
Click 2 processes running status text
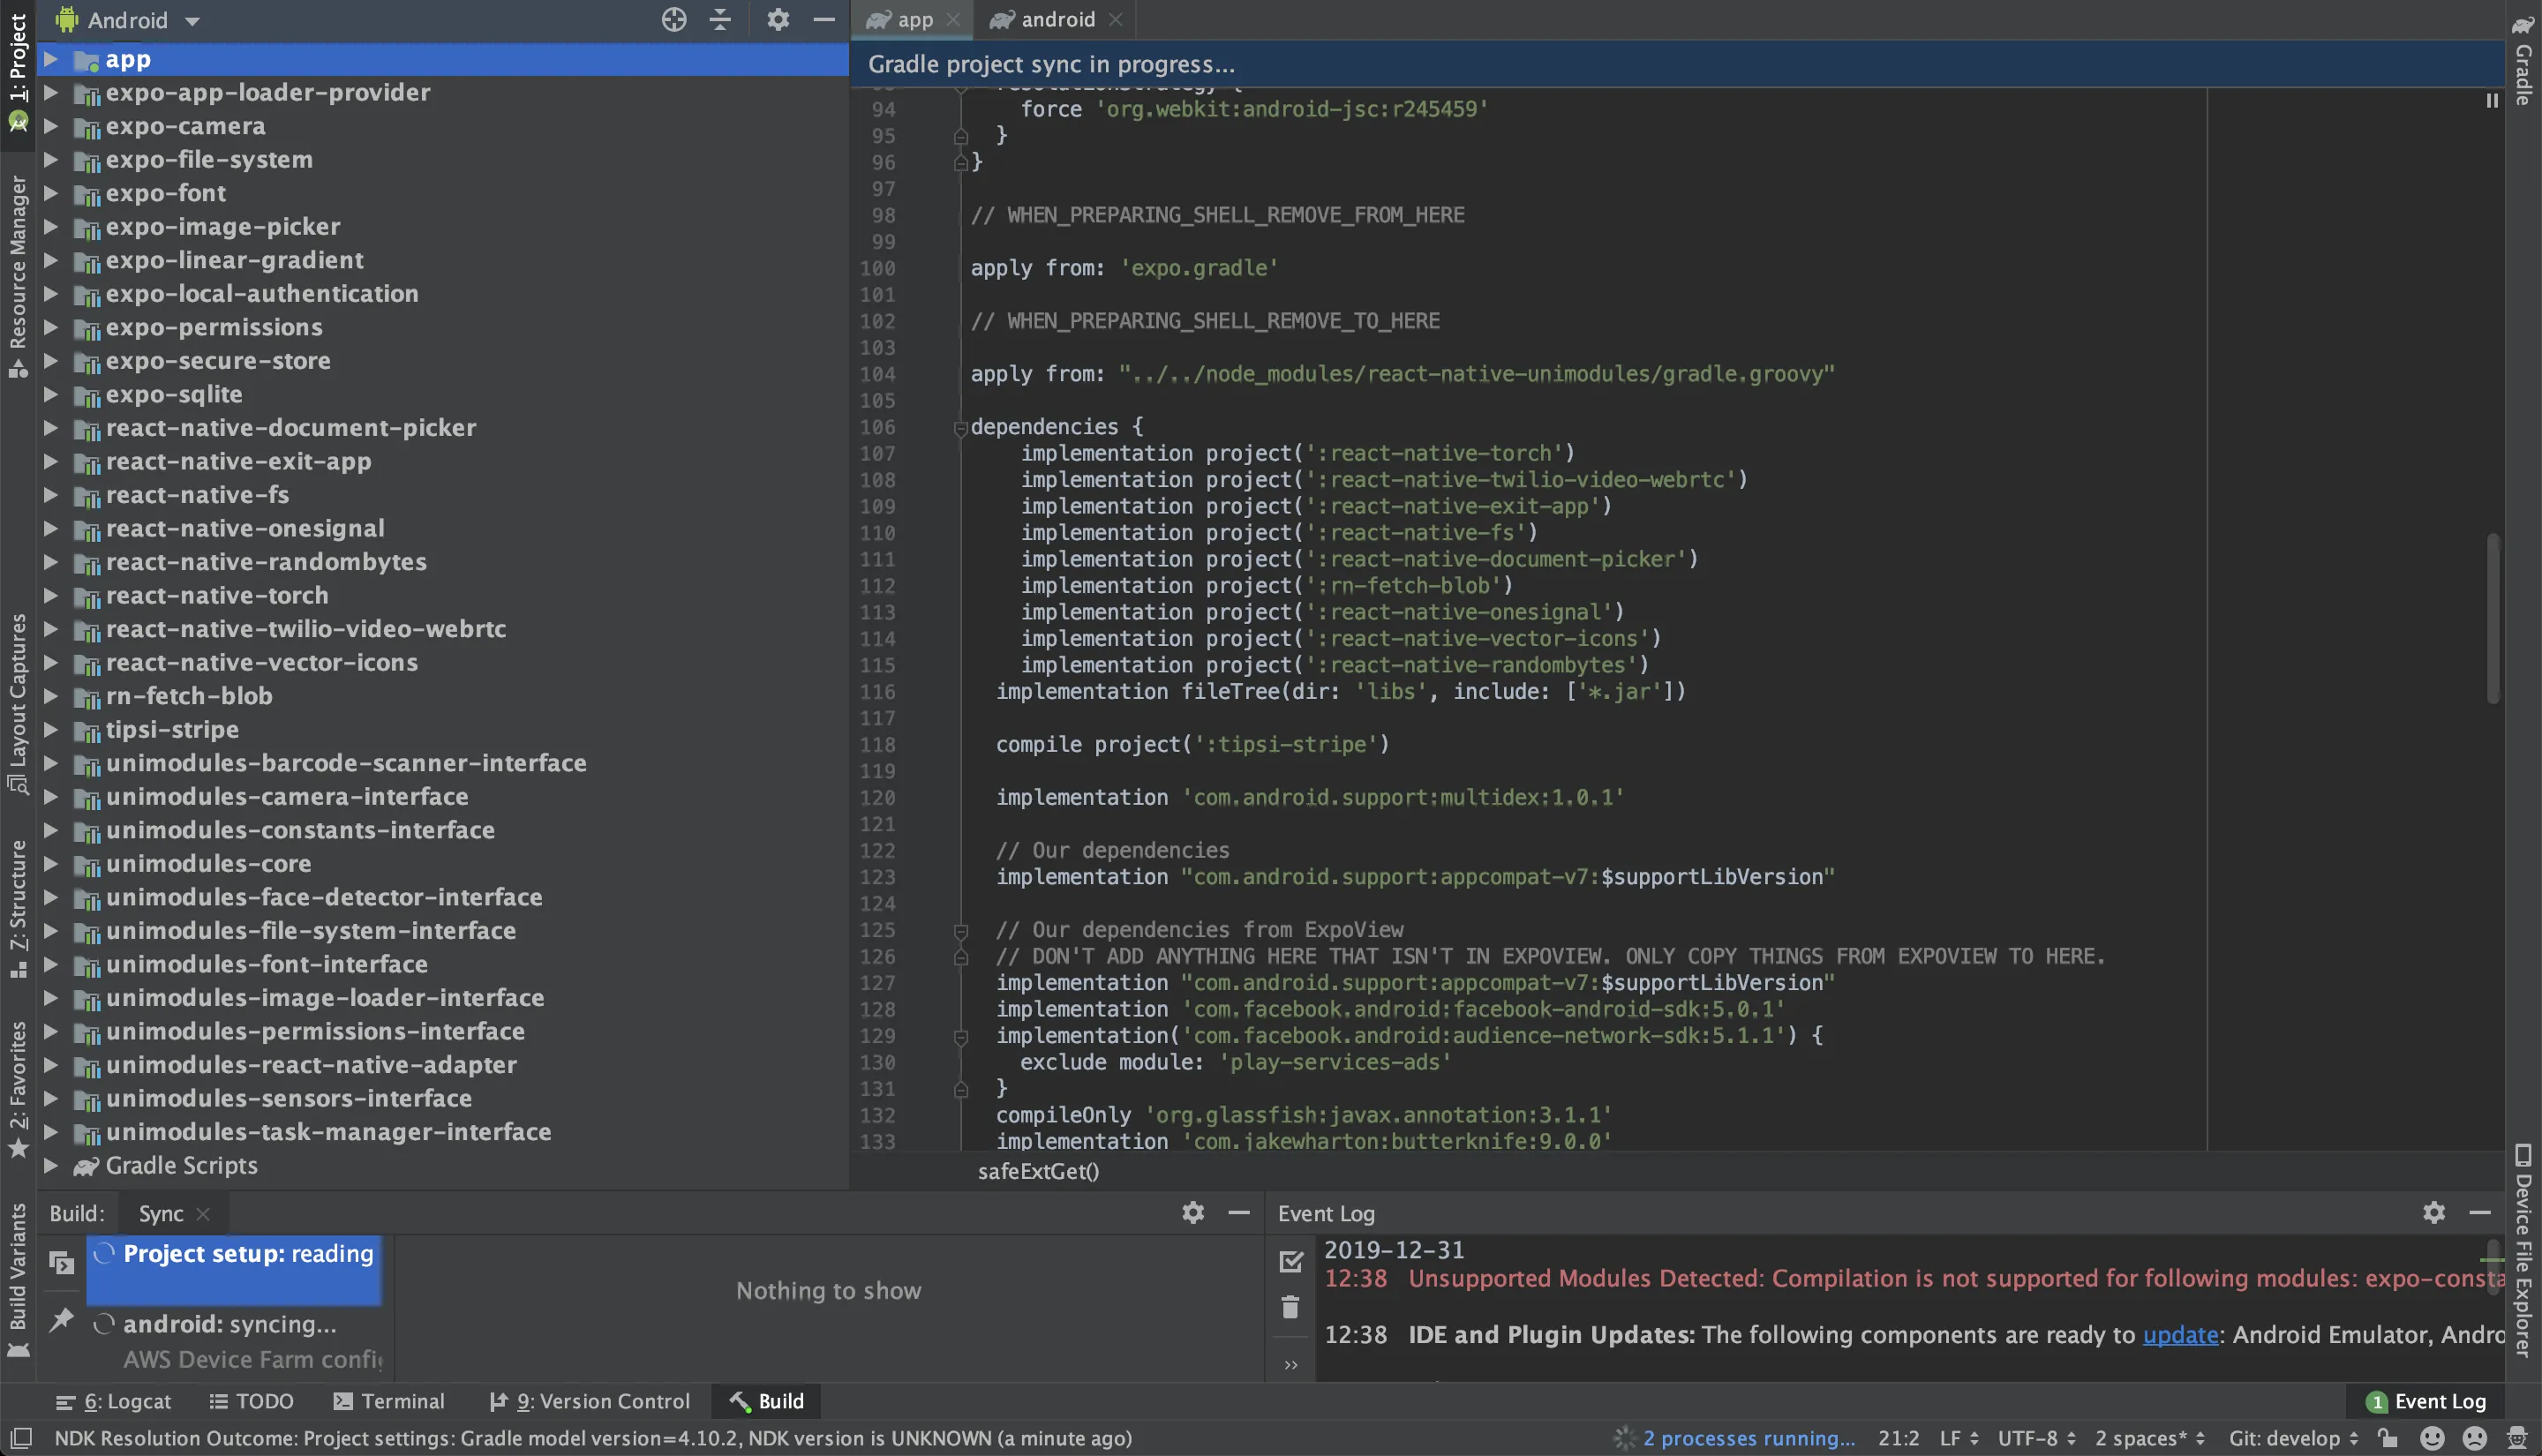coord(1748,1438)
